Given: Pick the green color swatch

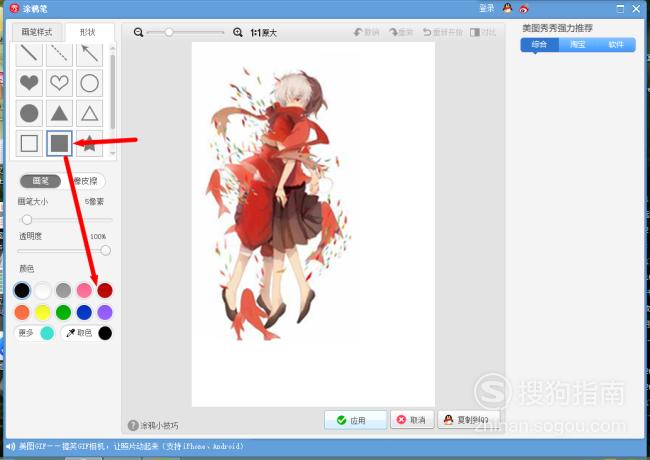Looking at the screenshot, I should [x=63, y=312].
